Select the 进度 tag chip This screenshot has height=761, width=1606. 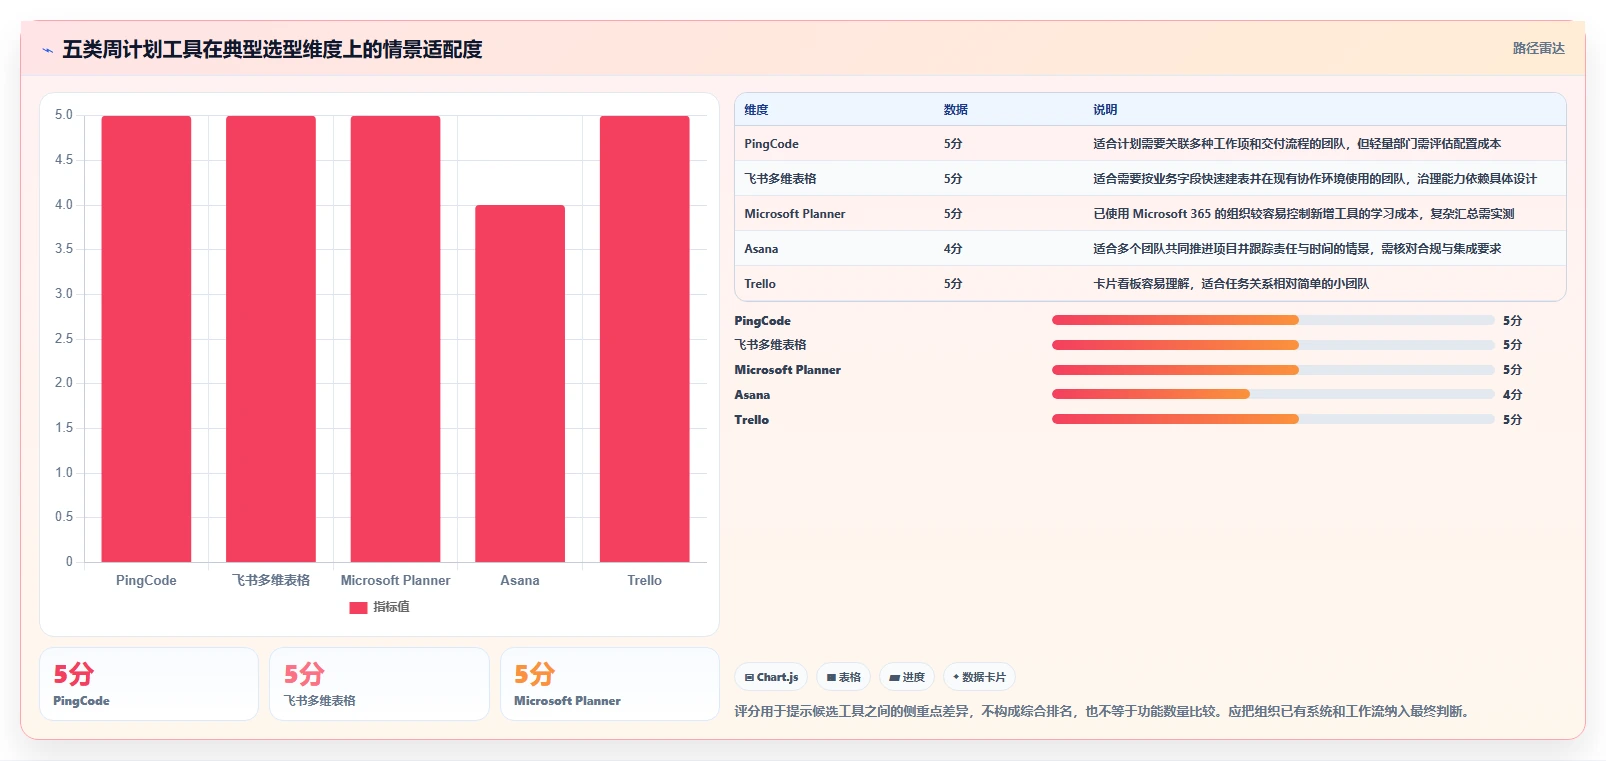[907, 677]
